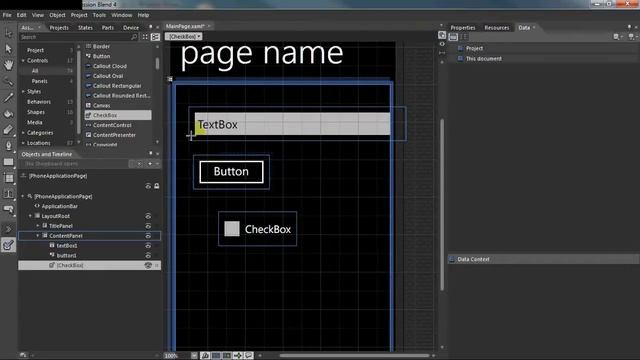
Task: Select List Mode icon in Data panel
Action: (453, 37)
